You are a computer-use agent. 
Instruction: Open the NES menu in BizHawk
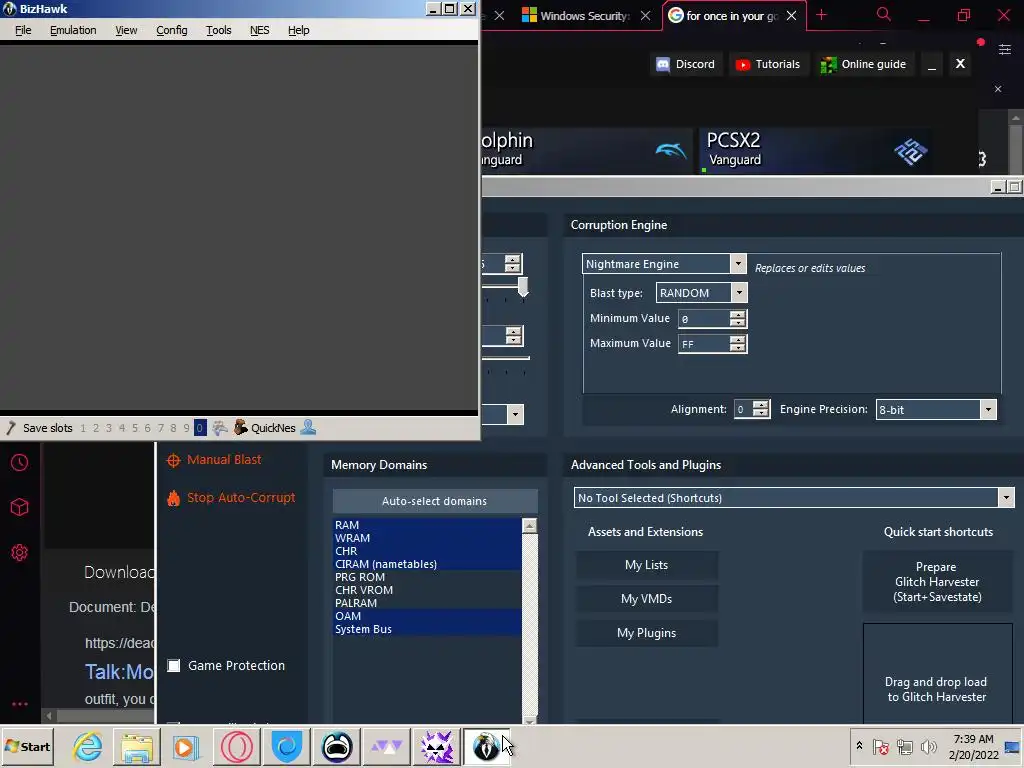[259, 30]
